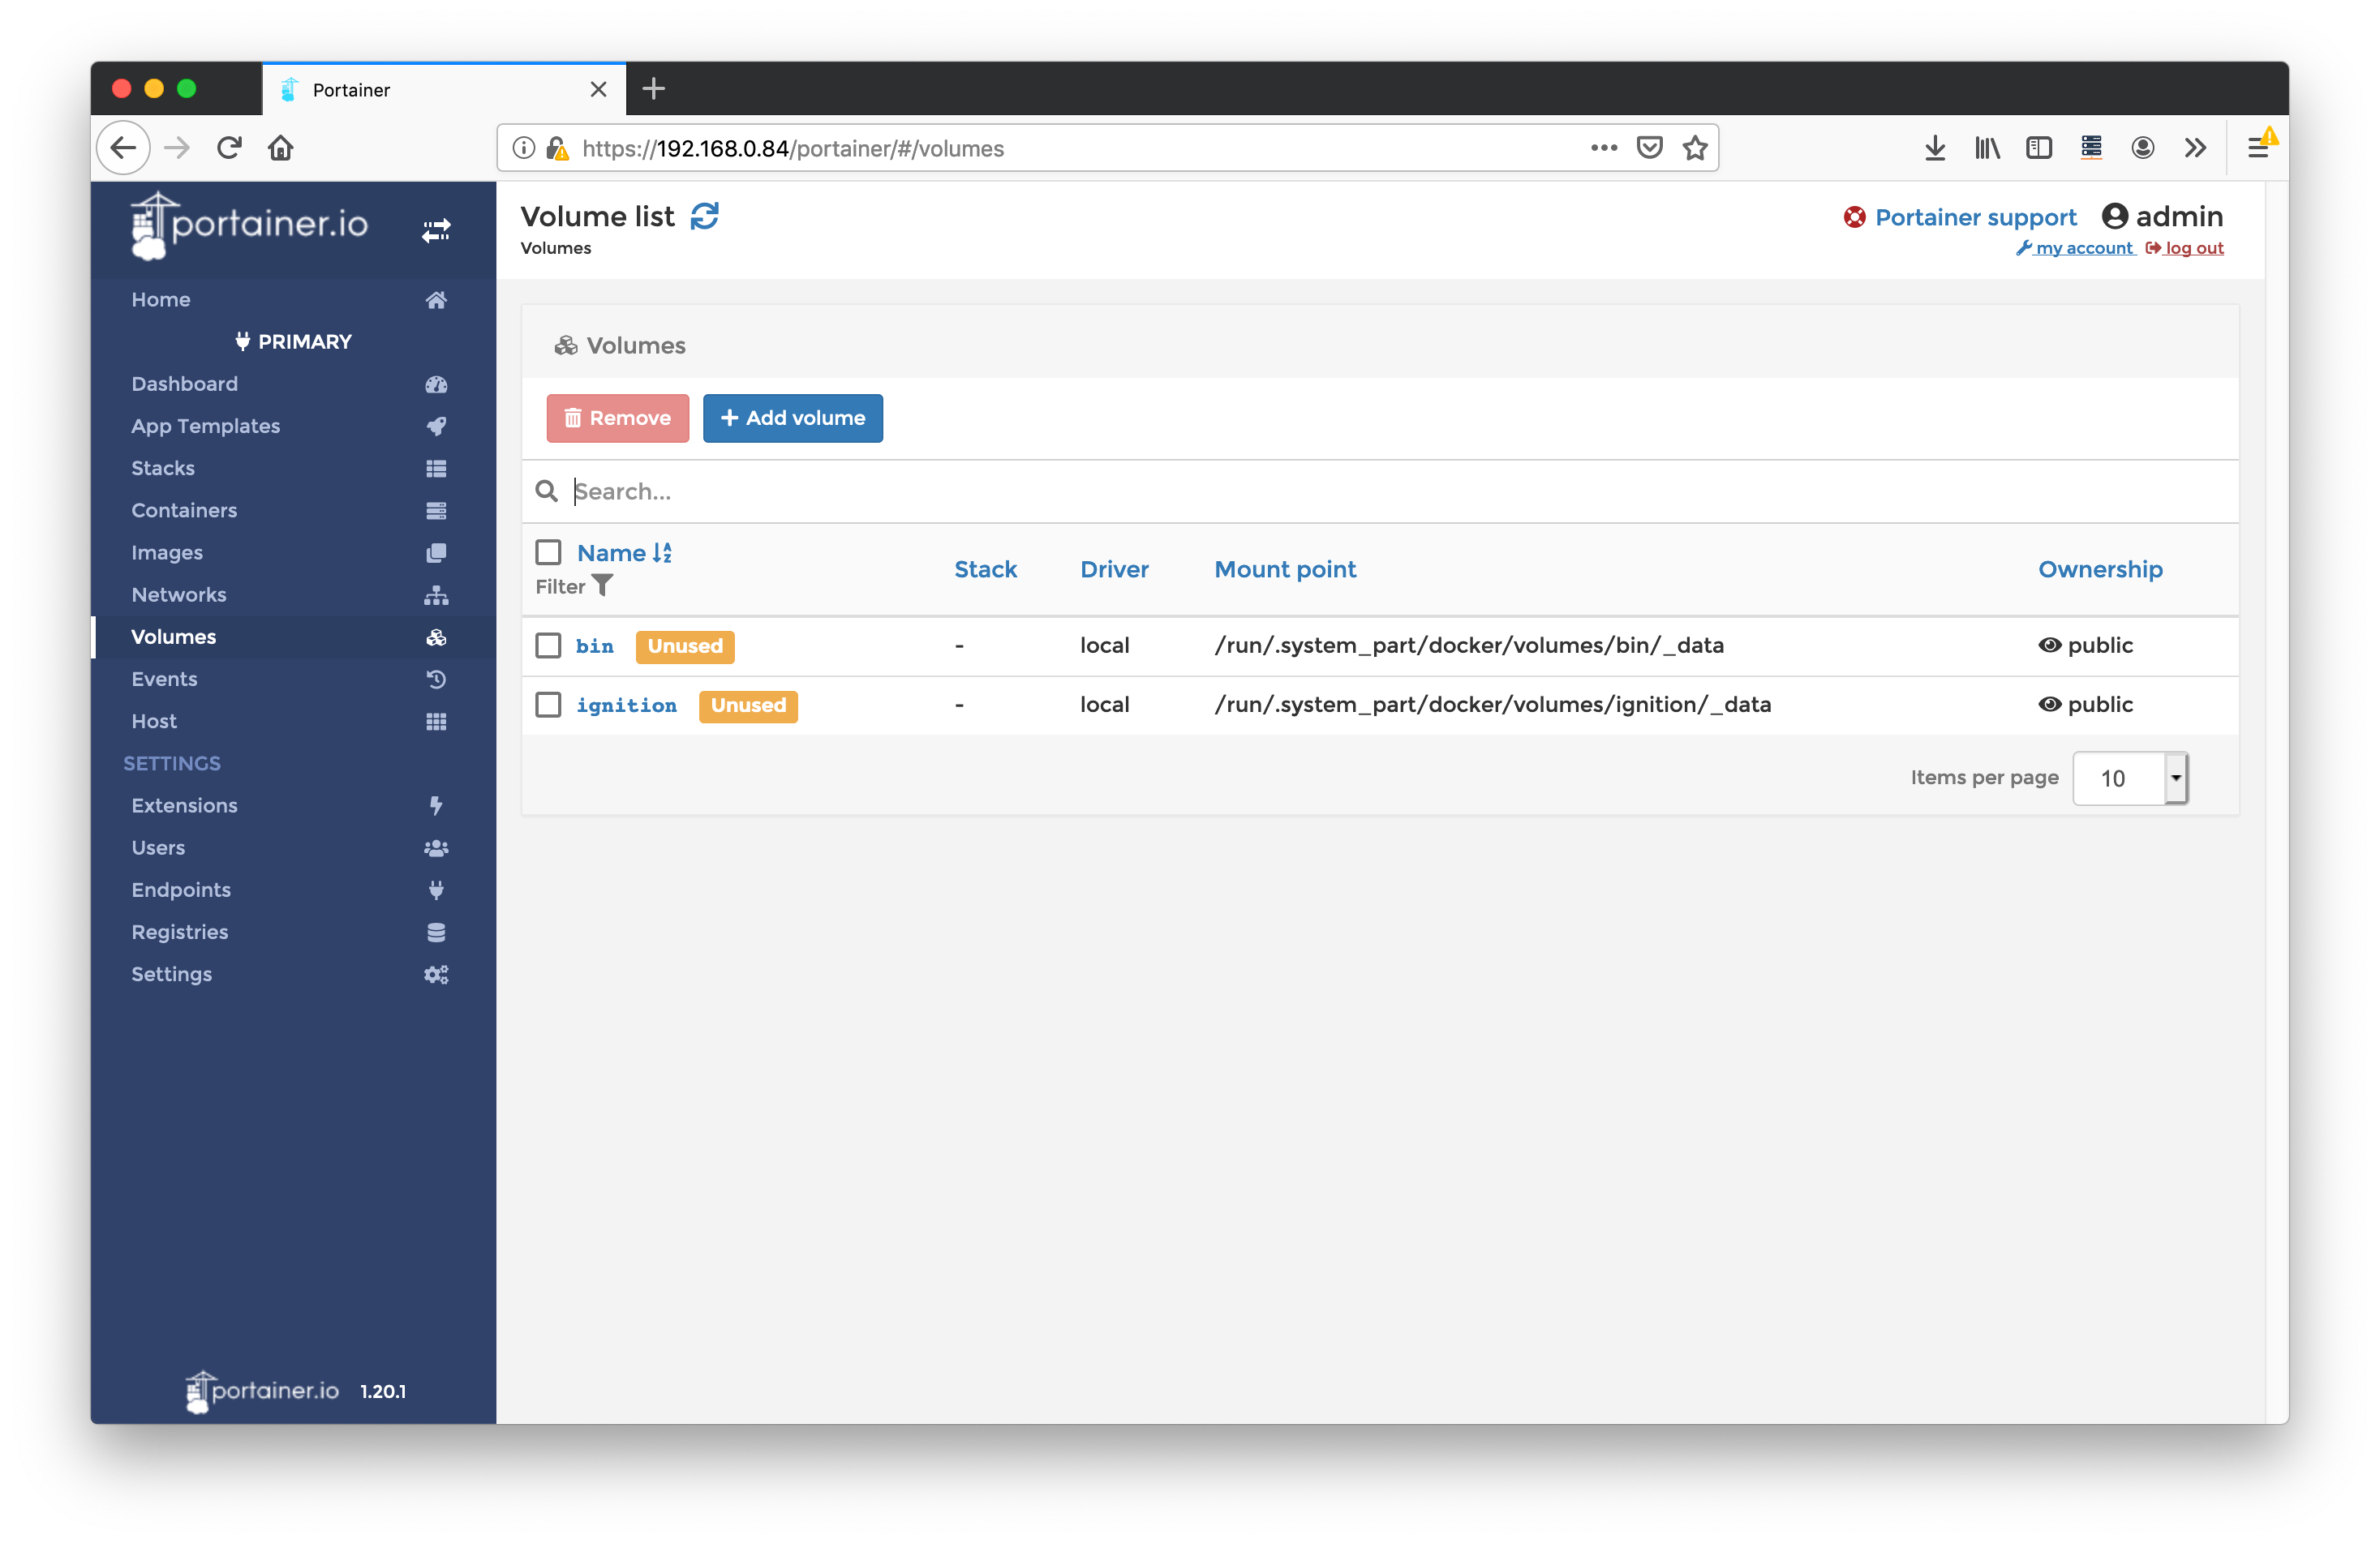Bookmark this page with star icon
The height and width of the screenshot is (1544, 2380).
(1695, 148)
